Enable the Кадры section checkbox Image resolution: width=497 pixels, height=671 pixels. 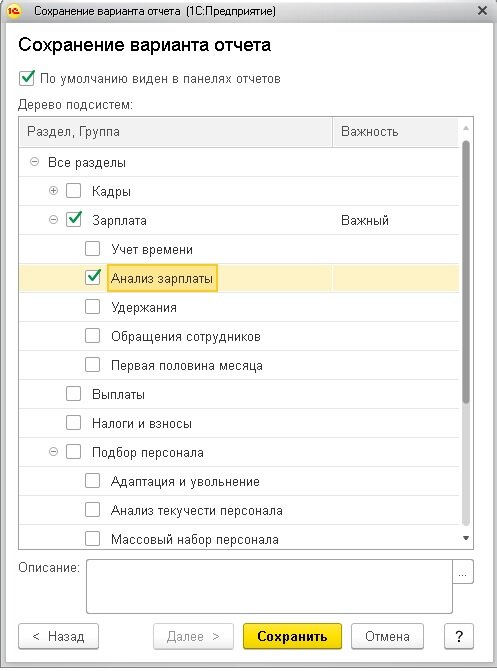tap(74, 191)
